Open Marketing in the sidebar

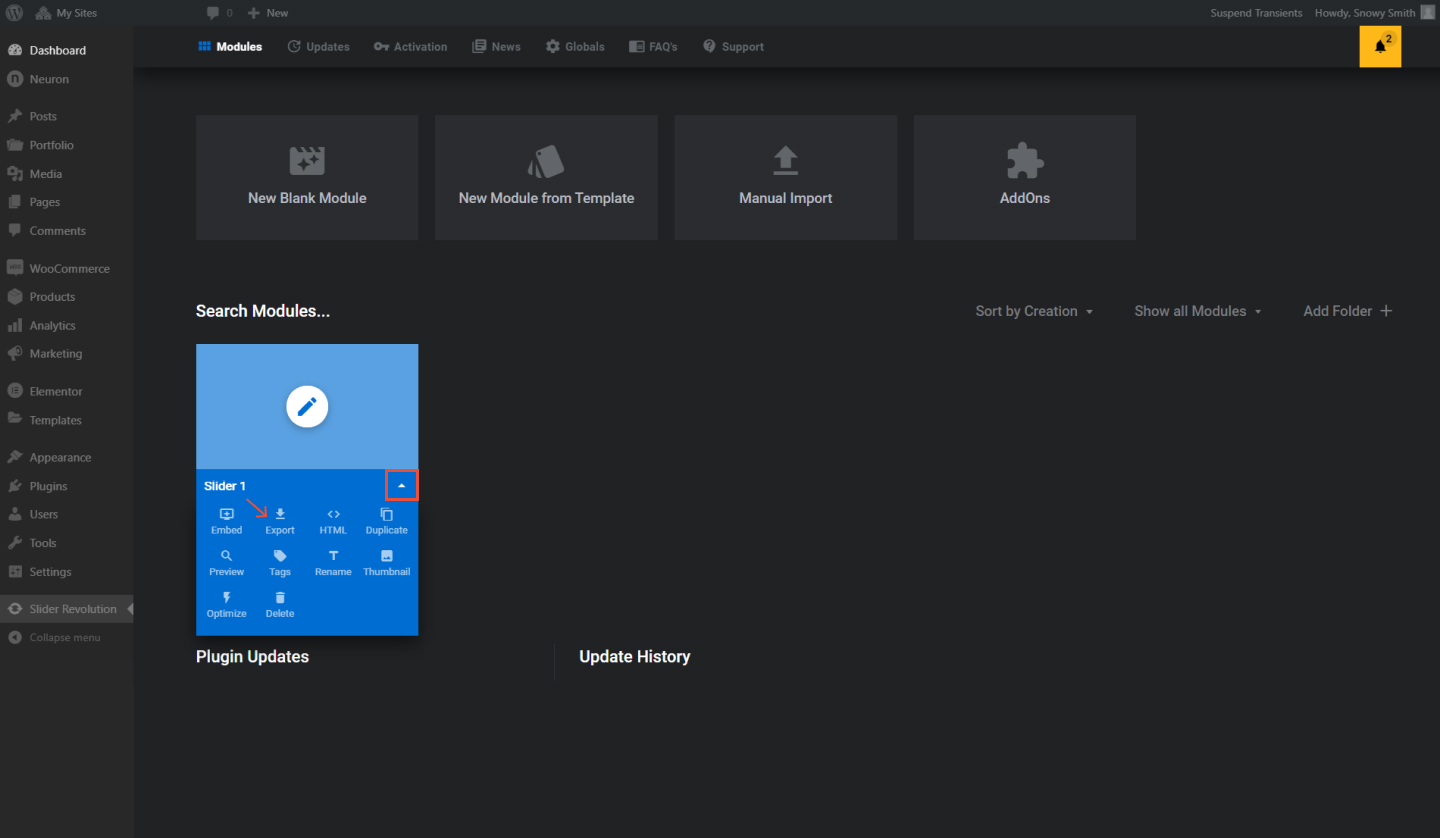(x=67, y=354)
